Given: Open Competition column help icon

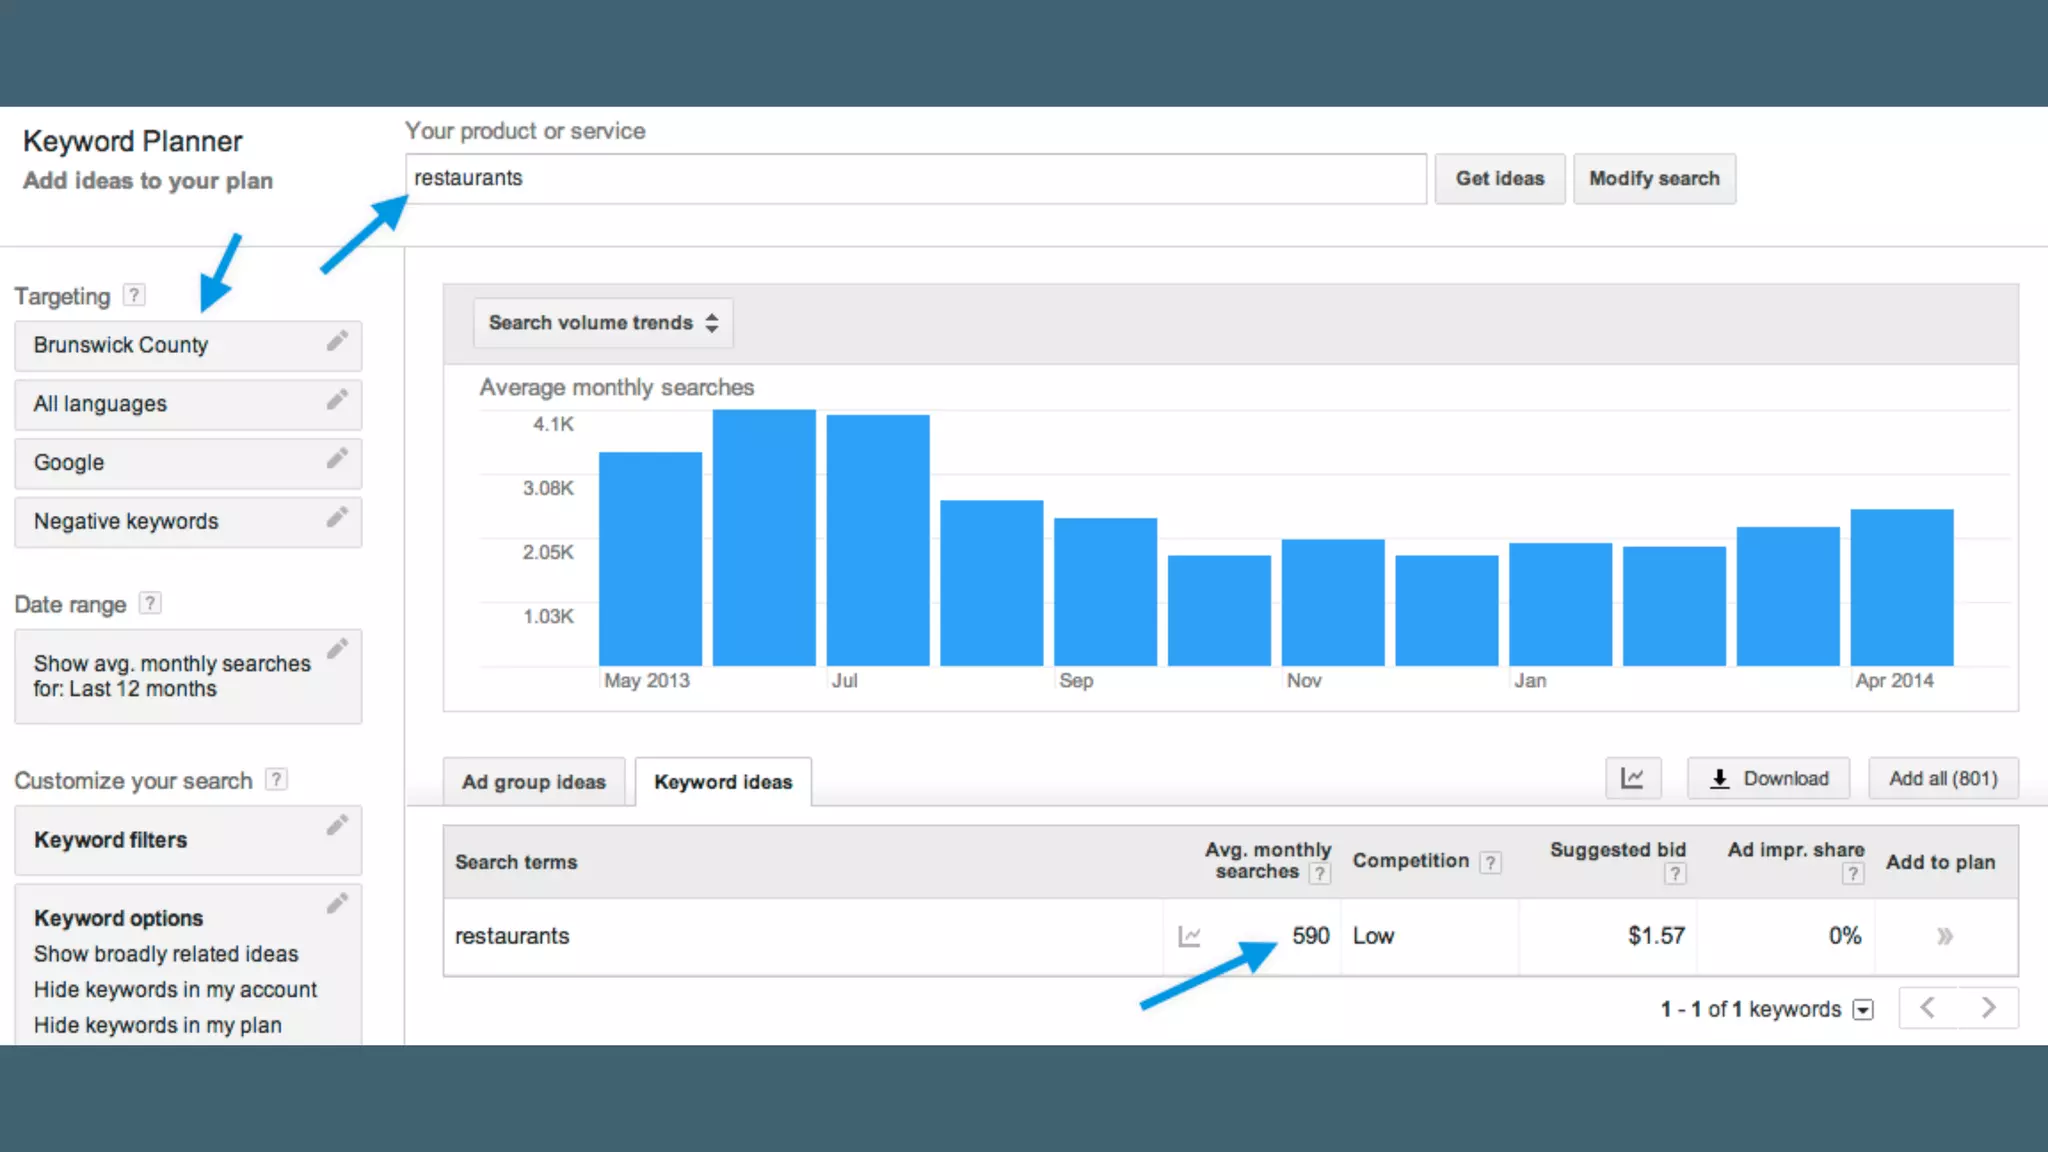Looking at the screenshot, I should [1490, 862].
